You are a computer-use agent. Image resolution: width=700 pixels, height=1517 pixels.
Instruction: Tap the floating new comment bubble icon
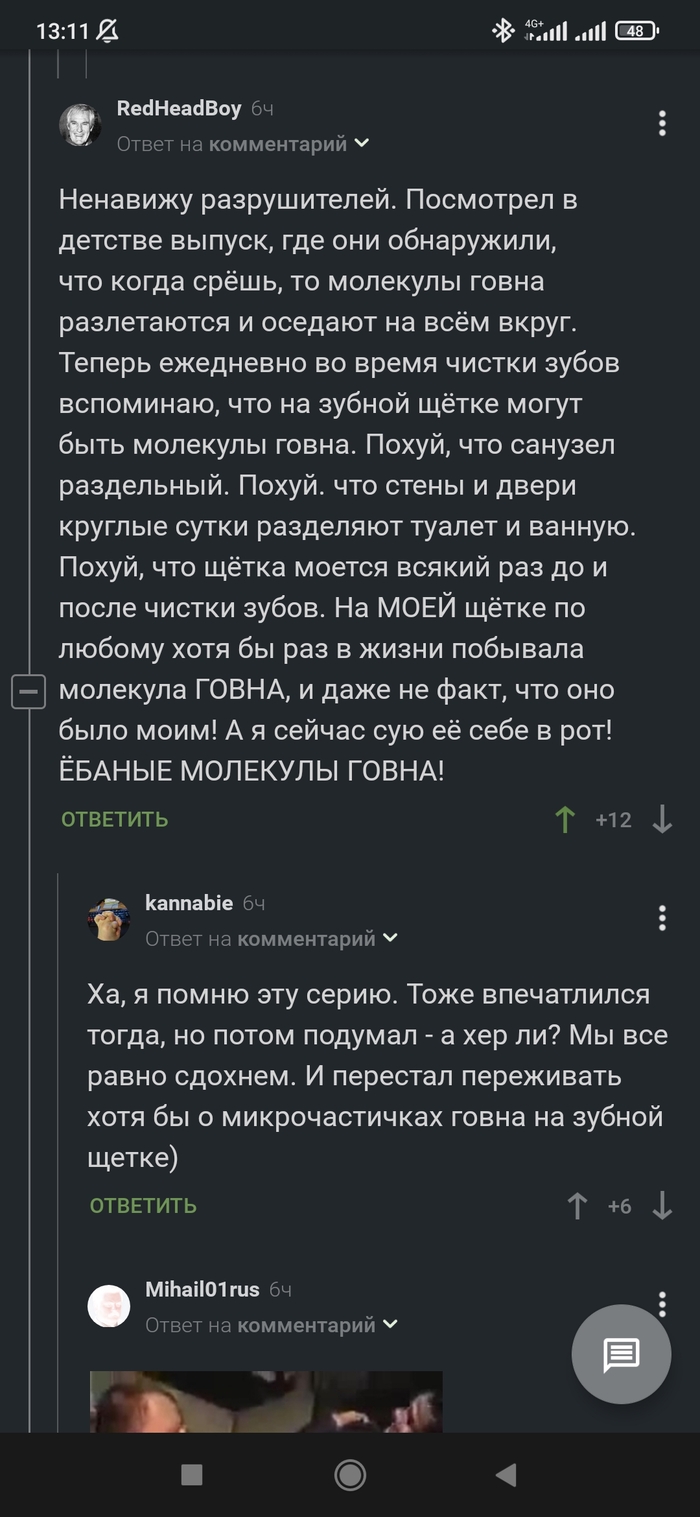pos(622,1355)
